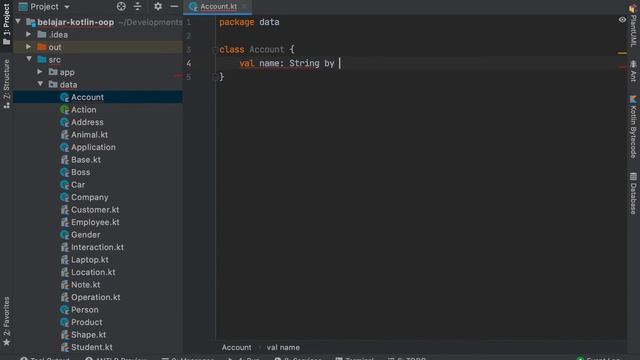Click the yellow warning stripe marker
Viewport: 640px width, 360px height.
[x=622, y=53]
